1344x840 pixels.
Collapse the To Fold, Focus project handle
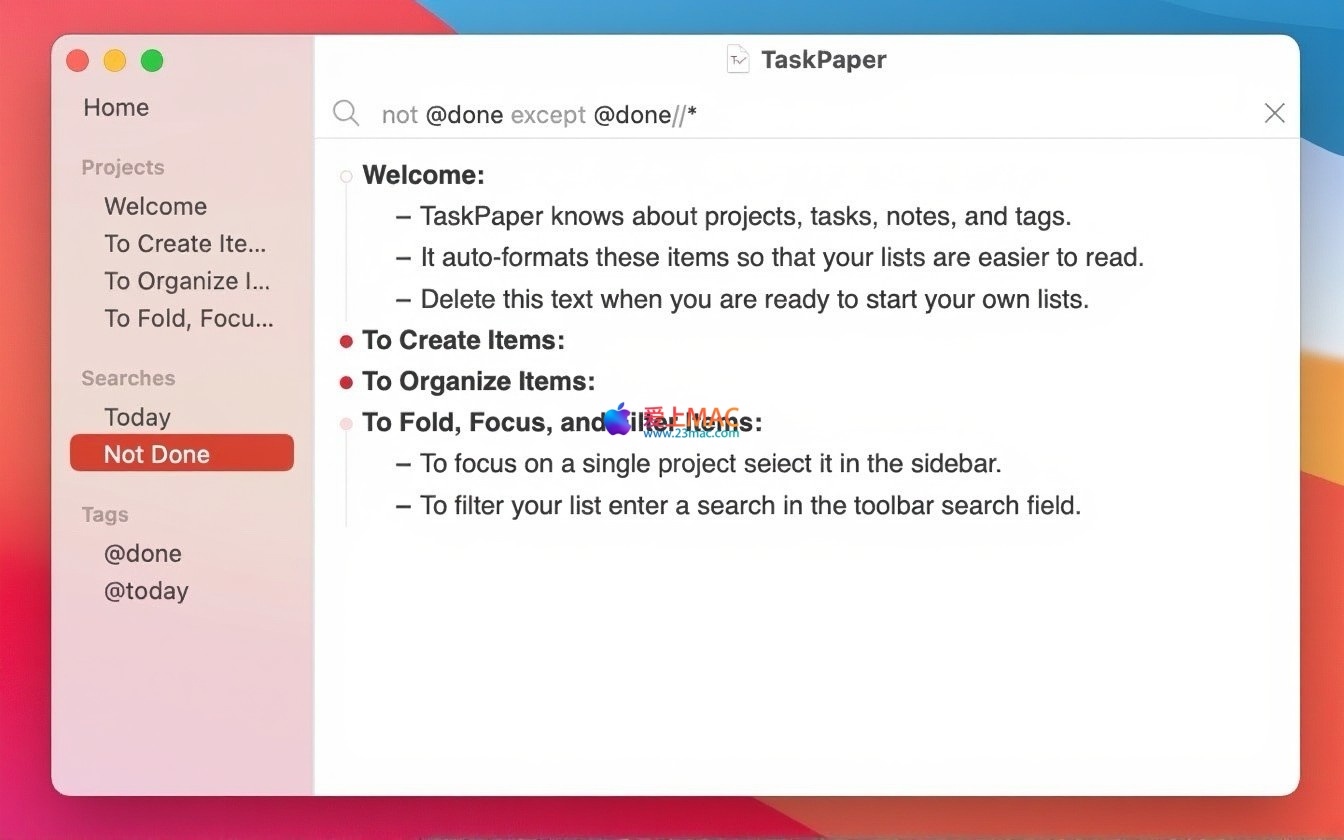coord(346,424)
